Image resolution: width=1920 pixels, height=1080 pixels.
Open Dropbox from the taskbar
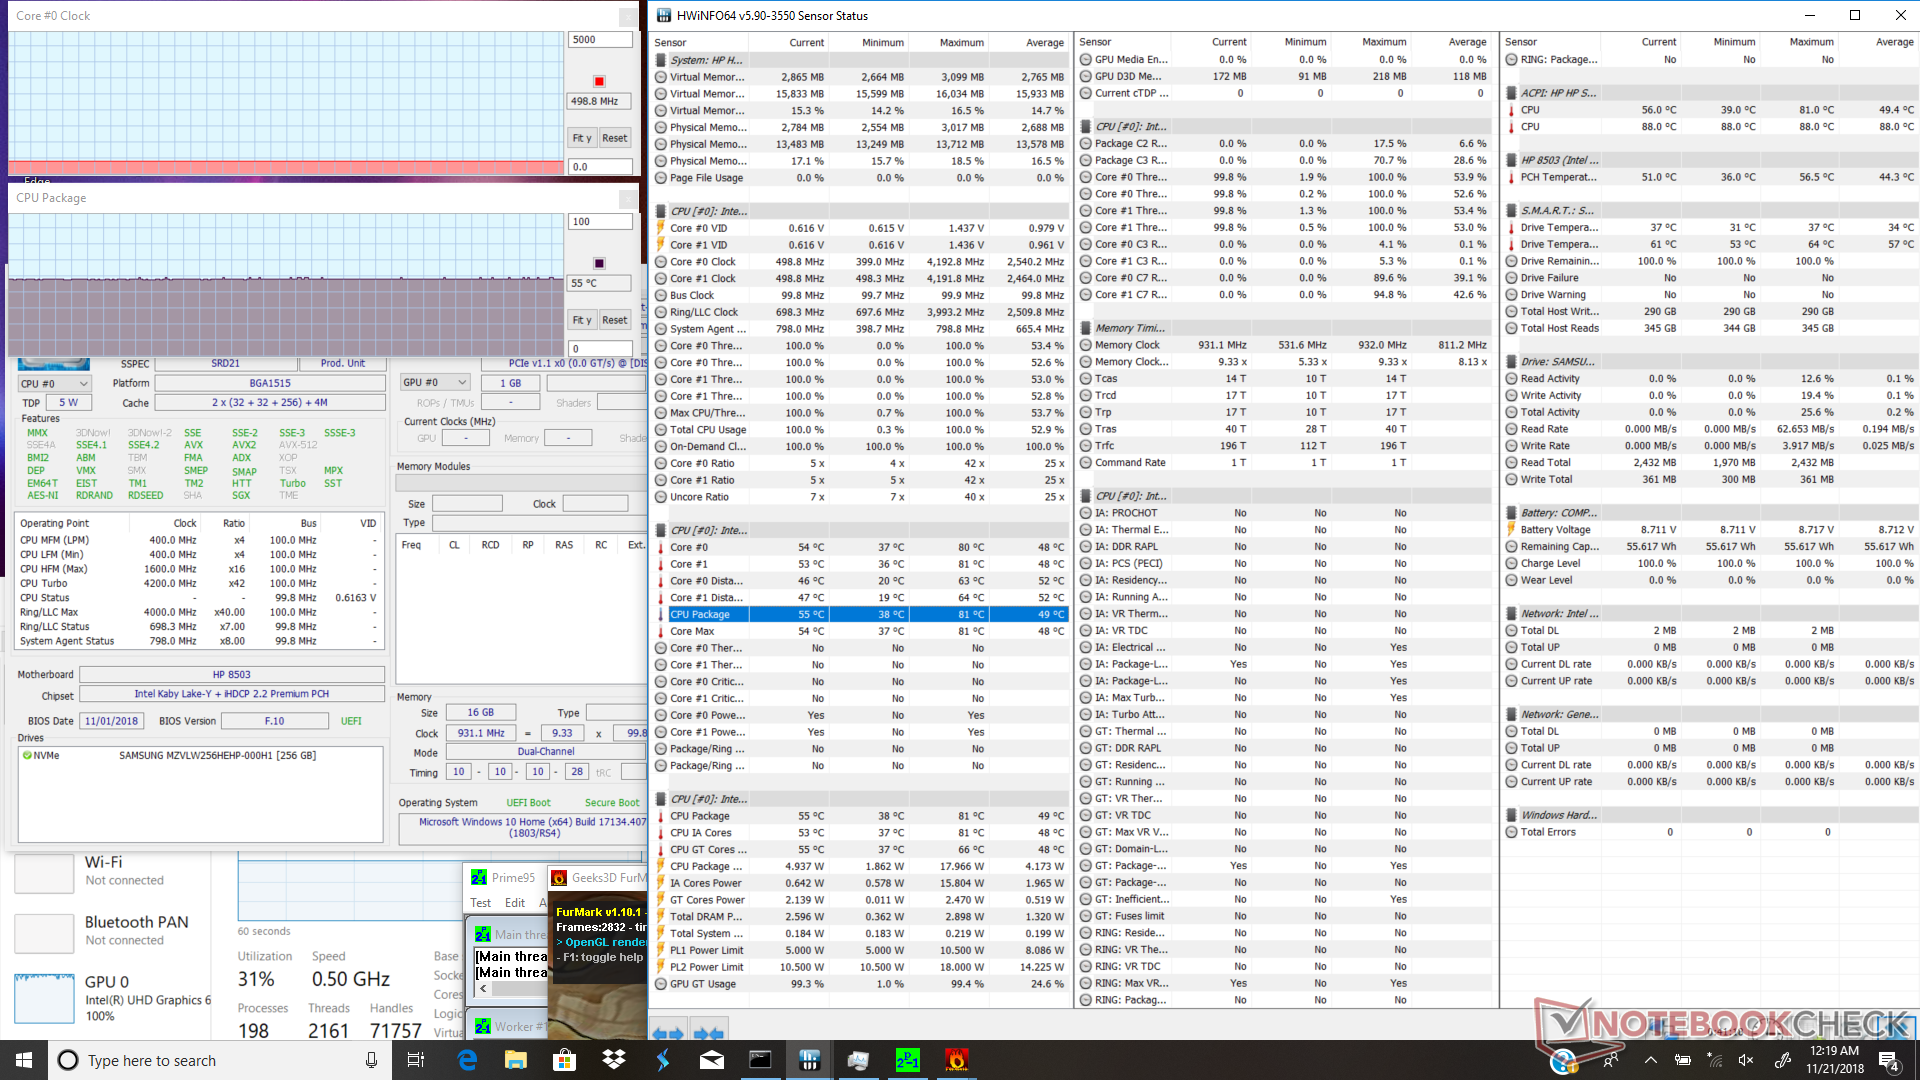coord(613,1060)
